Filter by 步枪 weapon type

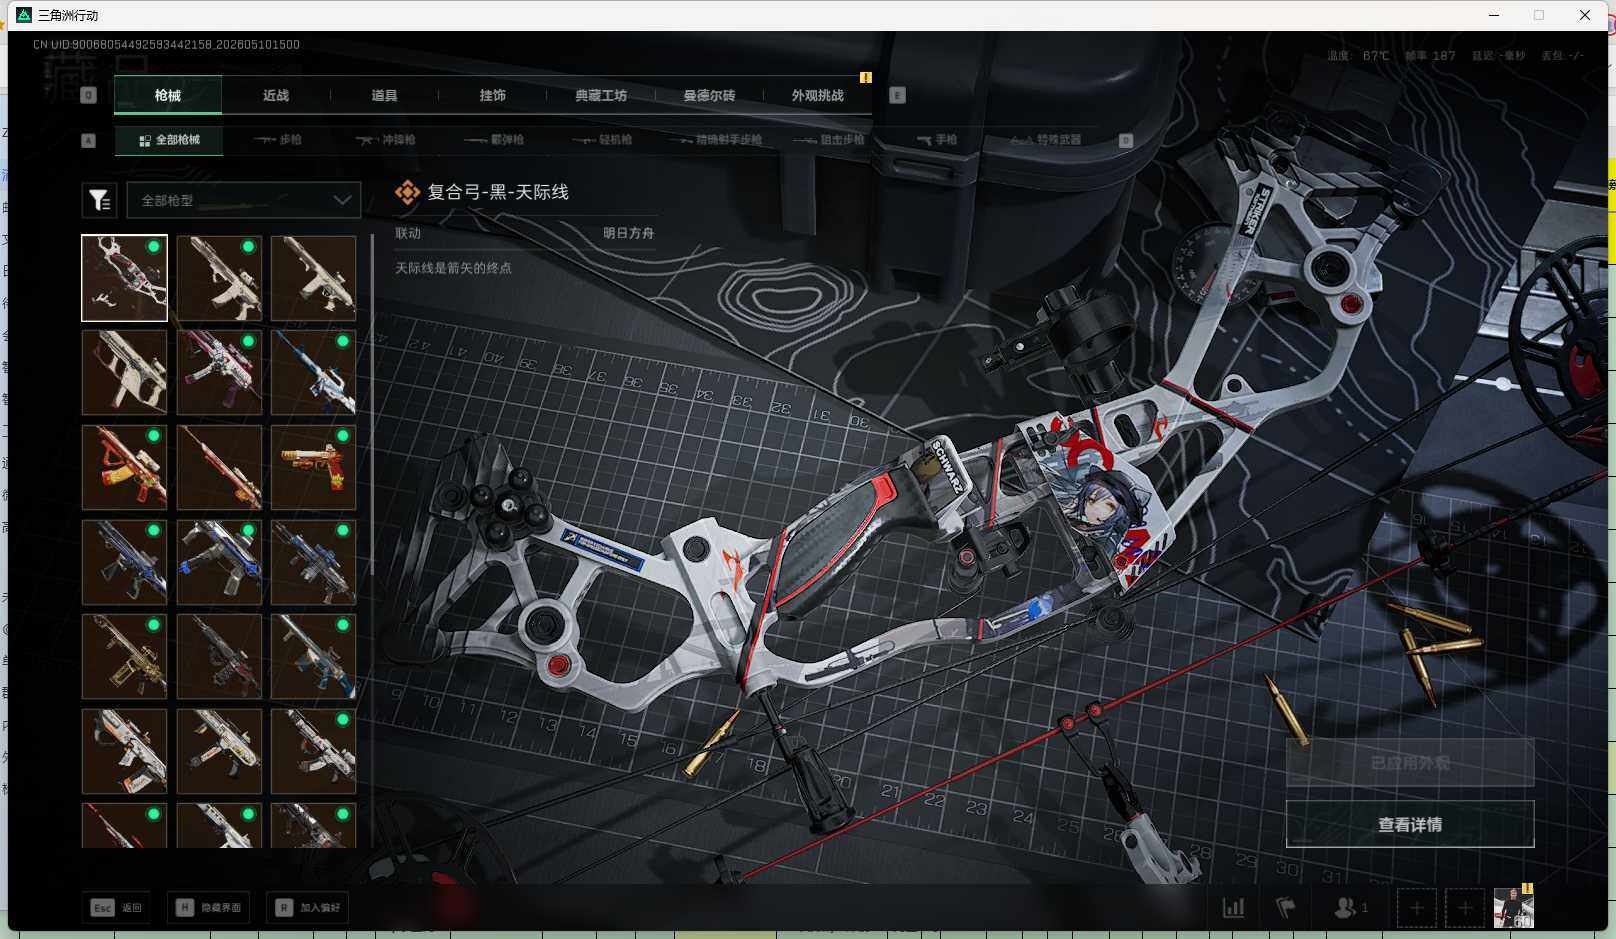pyautogui.click(x=278, y=140)
